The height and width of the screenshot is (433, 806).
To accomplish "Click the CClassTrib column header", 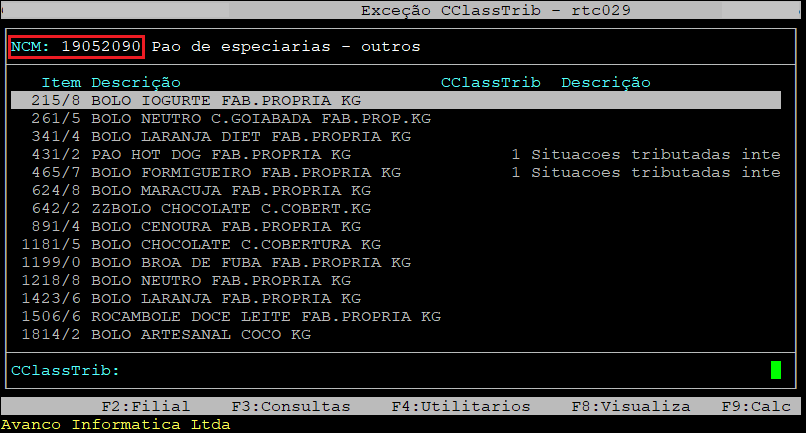I will [x=490, y=82].
